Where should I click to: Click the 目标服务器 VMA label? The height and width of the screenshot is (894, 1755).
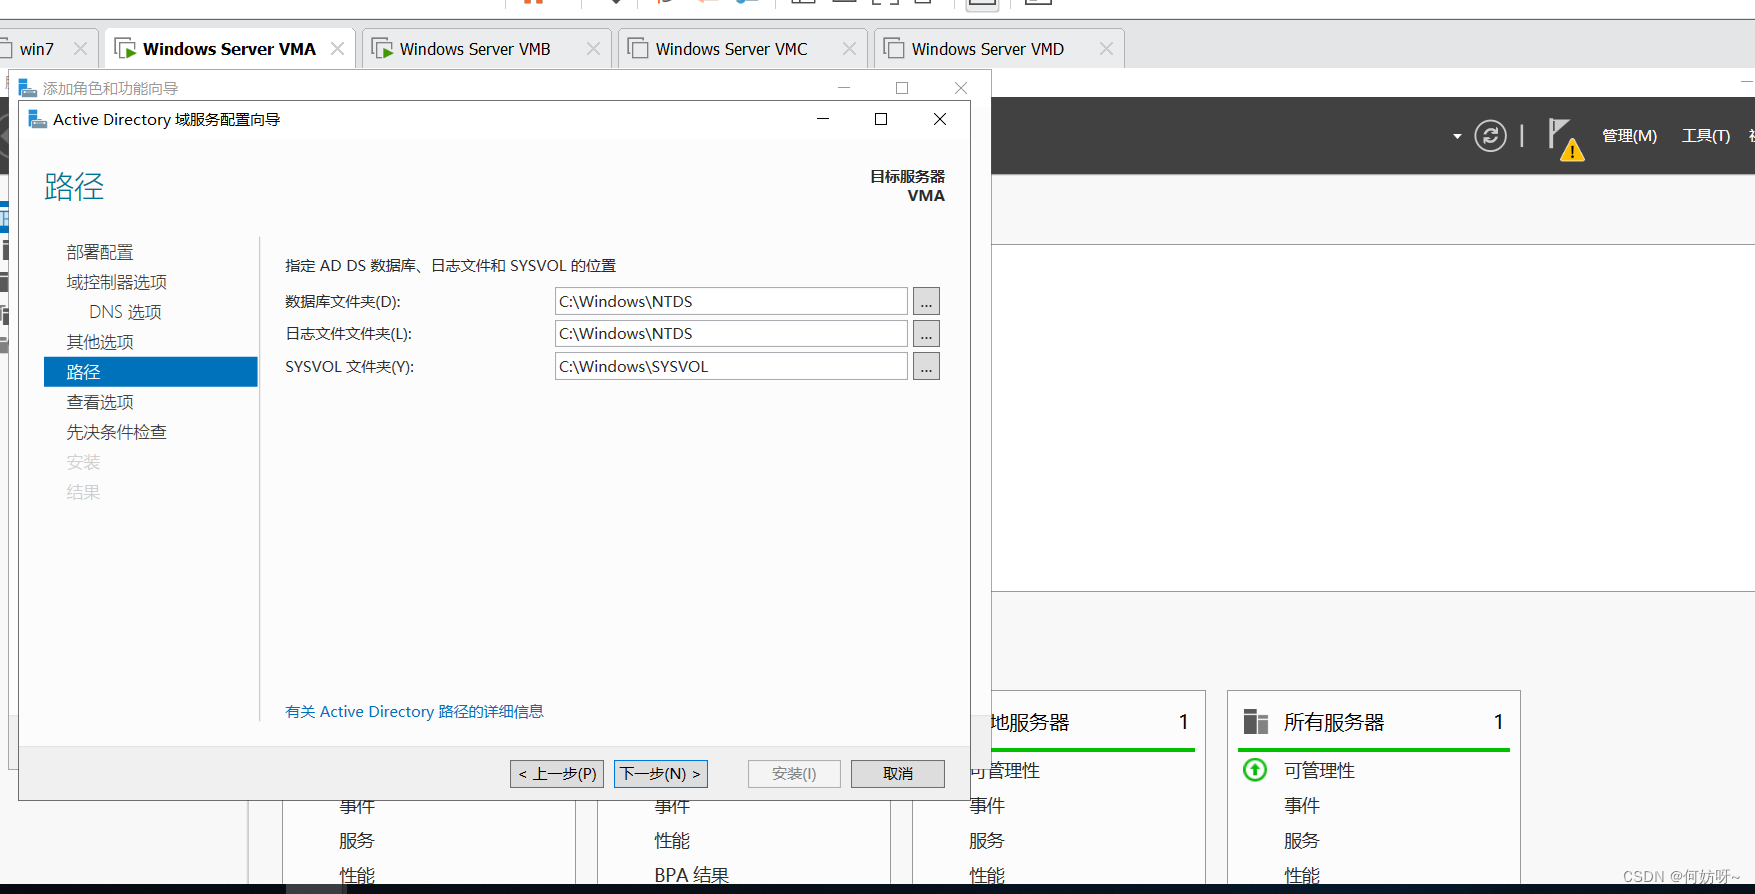pos(907,186)
